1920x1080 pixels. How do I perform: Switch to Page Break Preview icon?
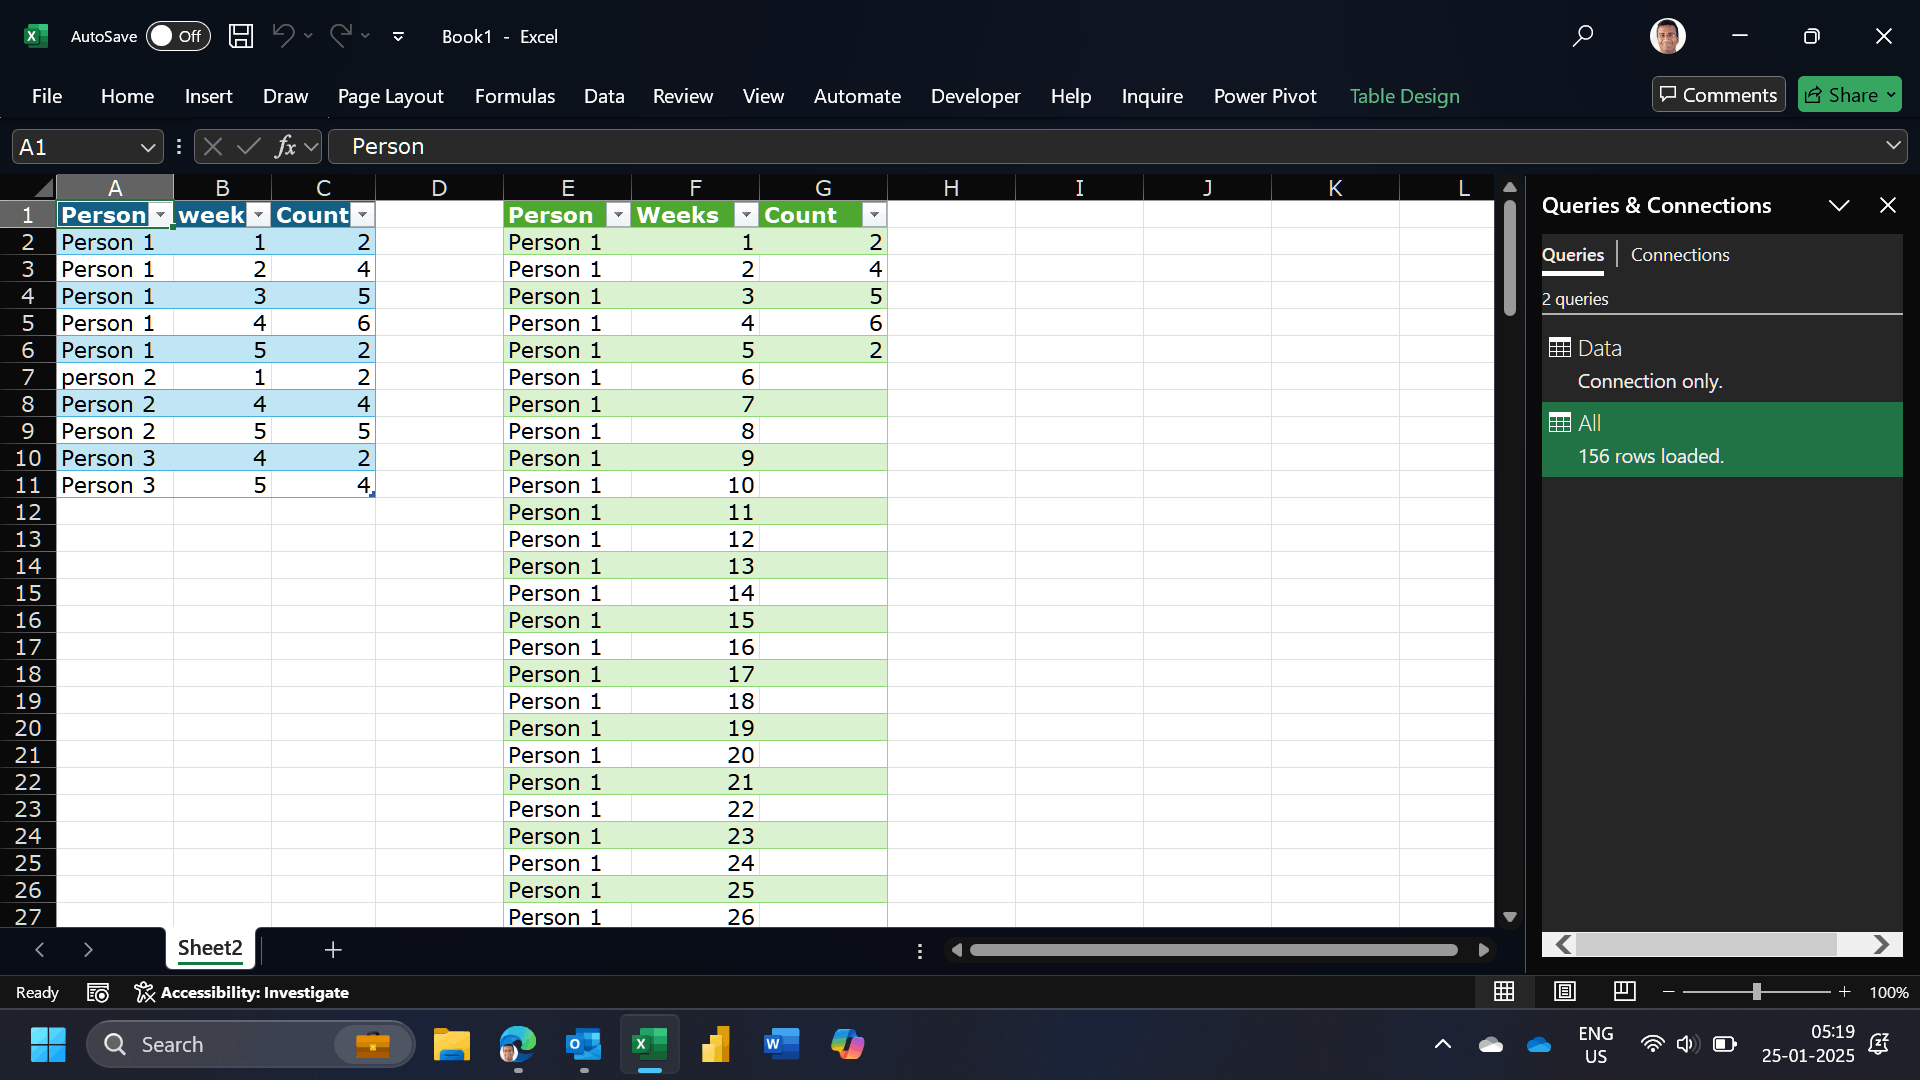pos(1625,991)
